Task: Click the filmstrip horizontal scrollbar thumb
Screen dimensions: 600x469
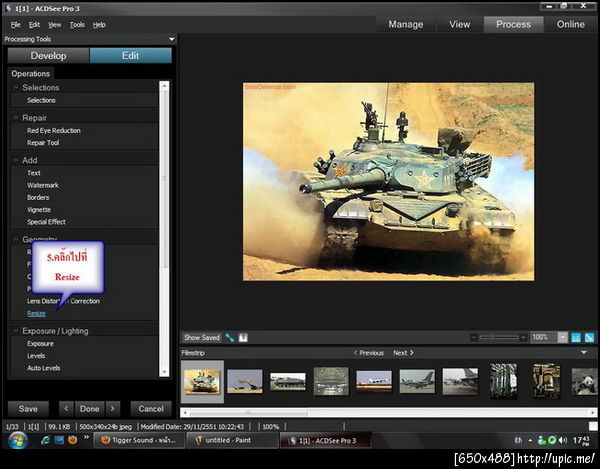Action: click(x=249, y=413)
